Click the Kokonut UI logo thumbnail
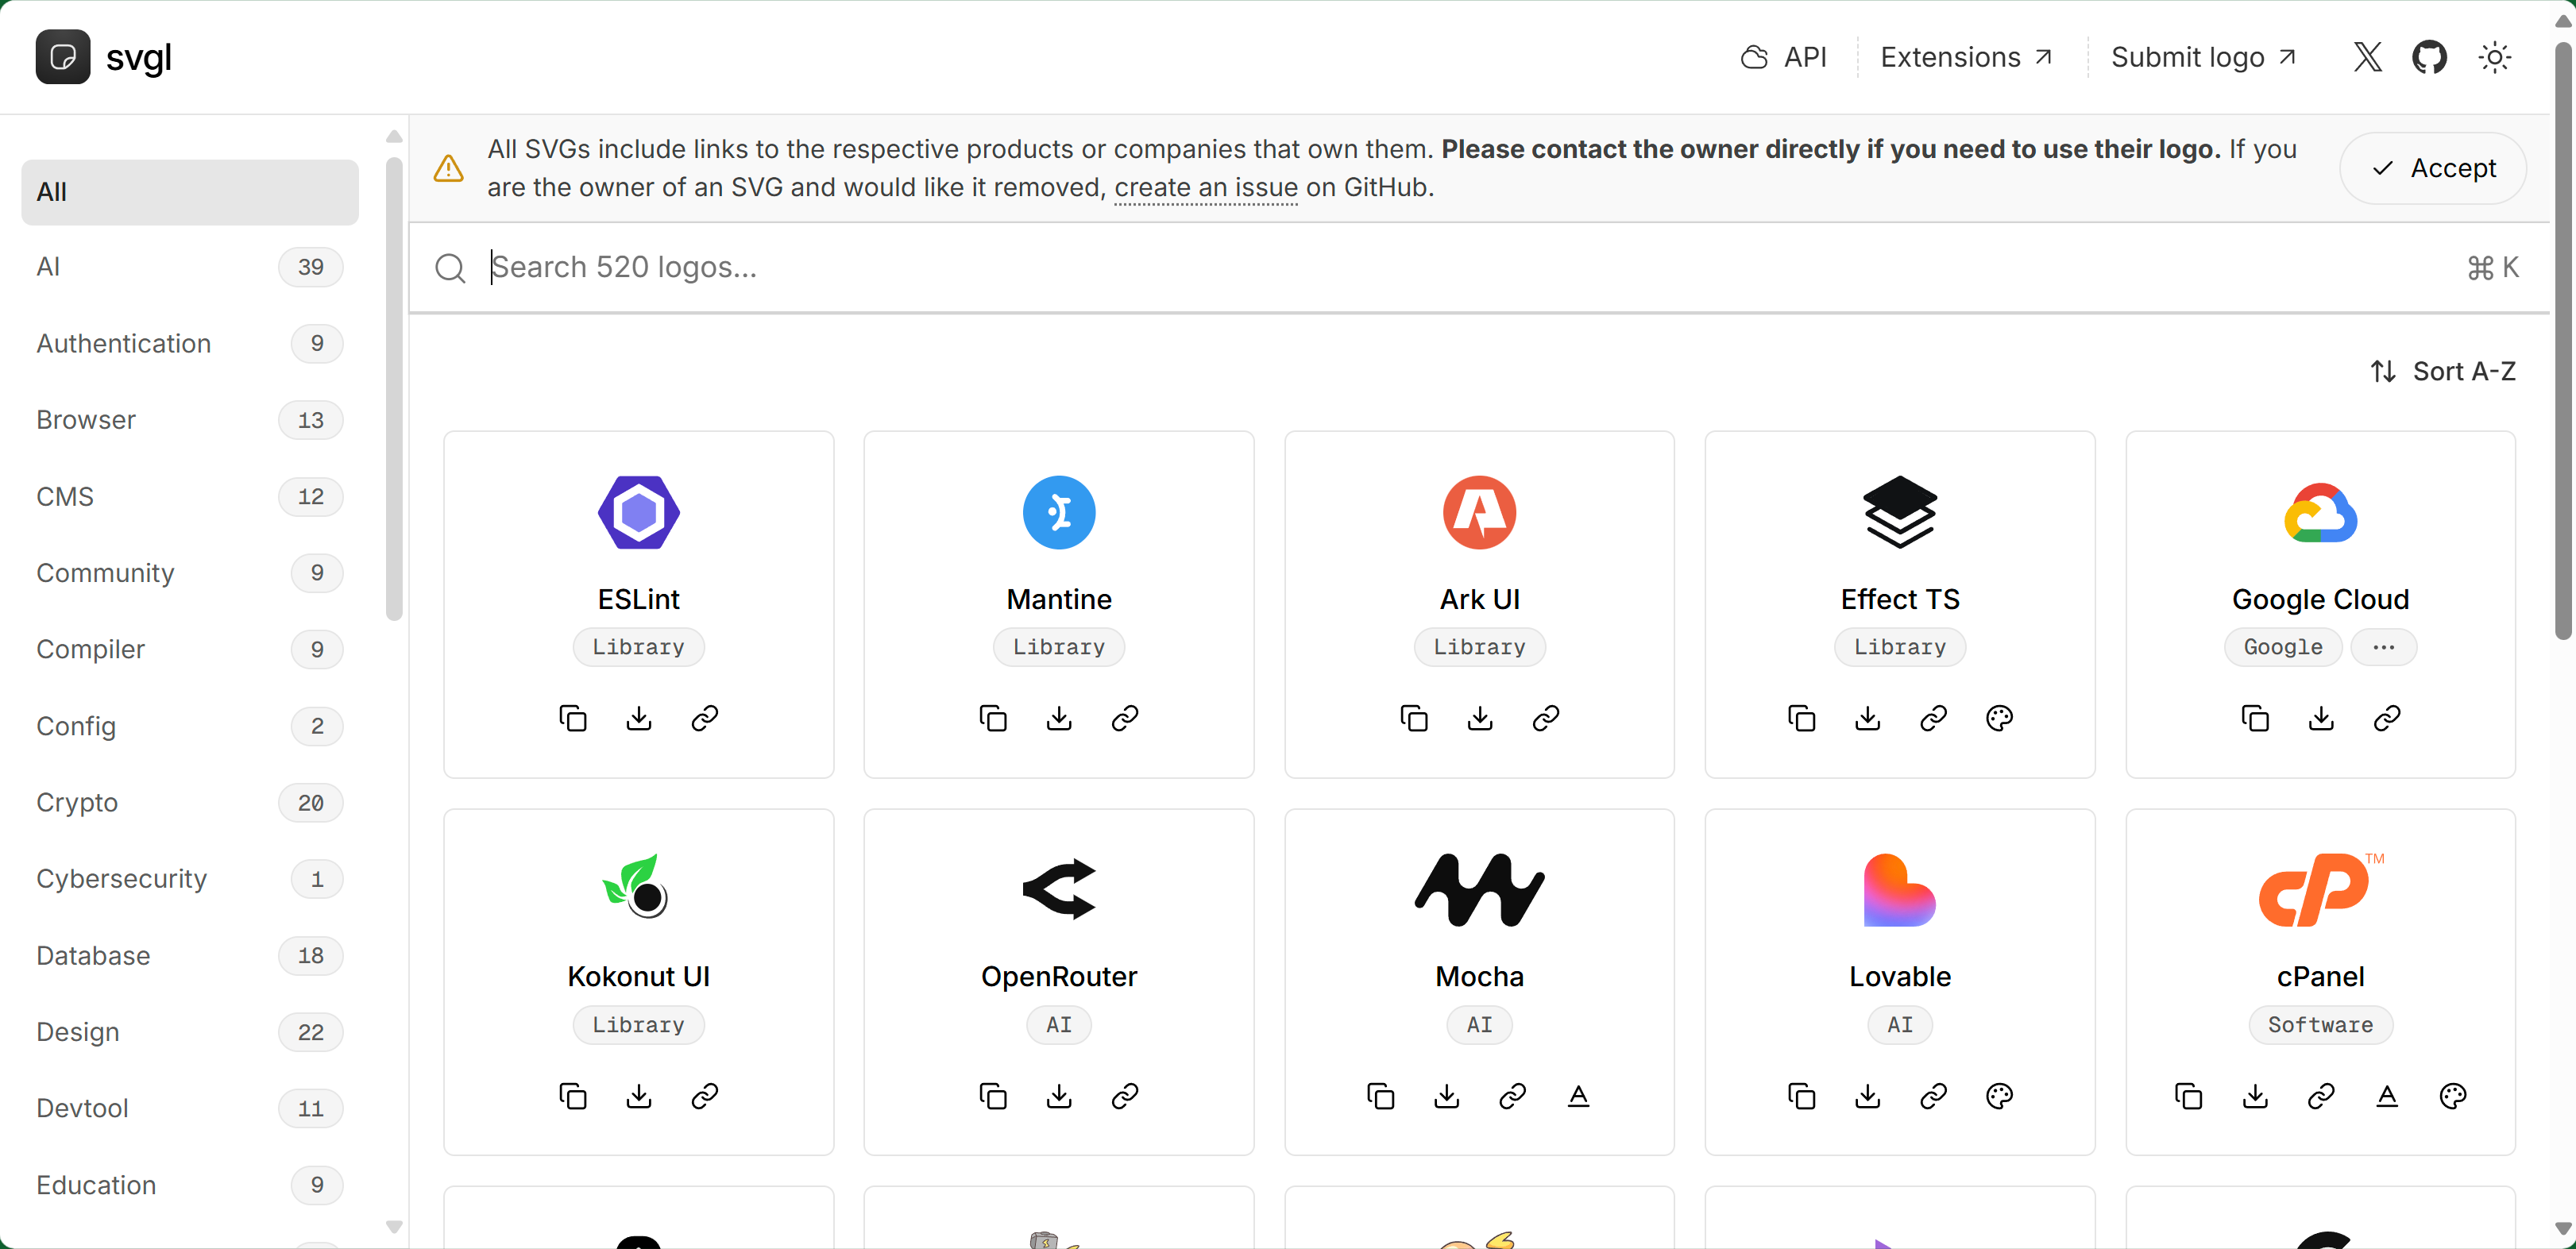The height and width of the screenshot is (1249, 2576). coord(637,888)
